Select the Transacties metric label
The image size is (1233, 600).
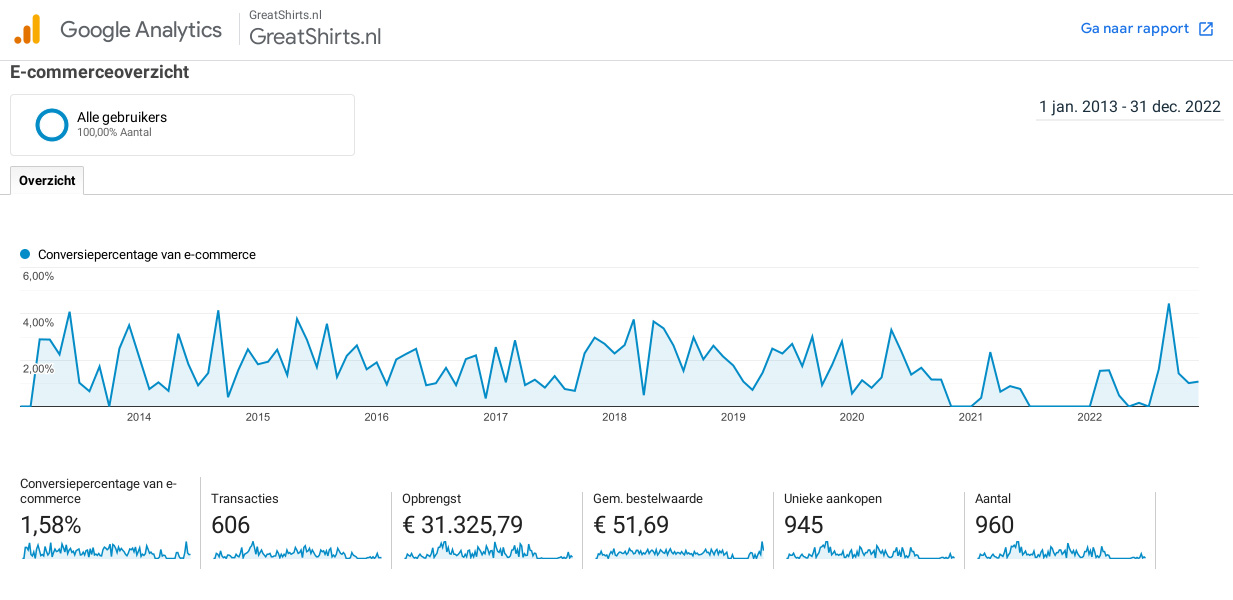click(245, 498)
